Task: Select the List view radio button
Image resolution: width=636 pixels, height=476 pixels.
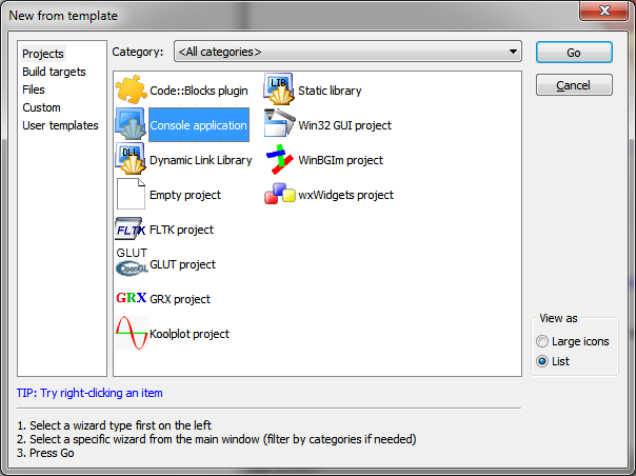Action: [x=542, y=361]
